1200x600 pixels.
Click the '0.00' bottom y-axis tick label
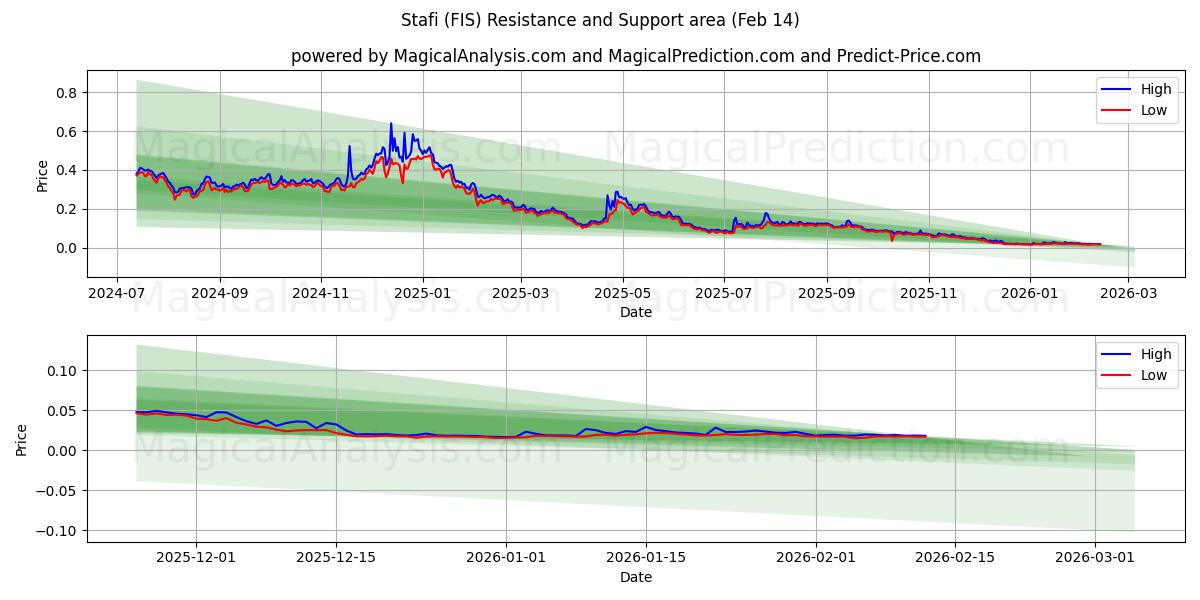(64, 451)
